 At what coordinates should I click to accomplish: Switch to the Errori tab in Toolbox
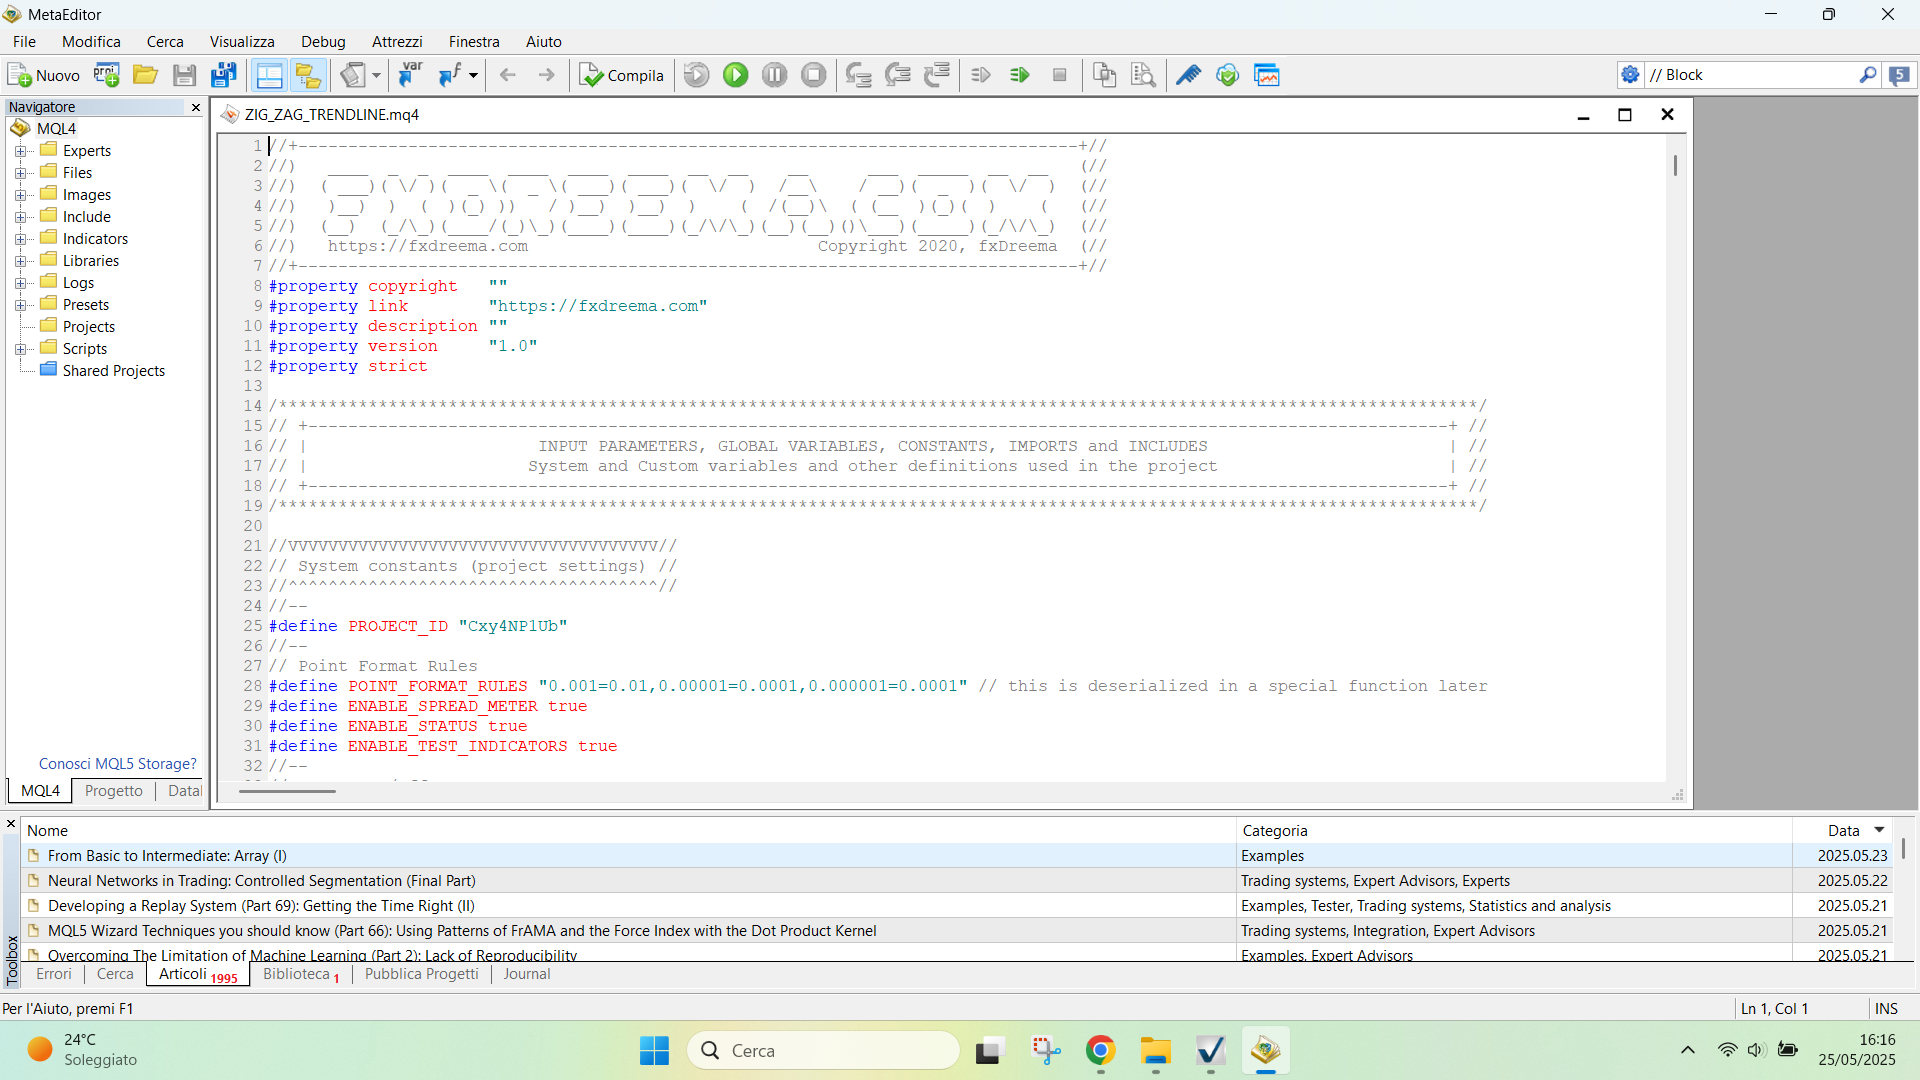(54, 974)
